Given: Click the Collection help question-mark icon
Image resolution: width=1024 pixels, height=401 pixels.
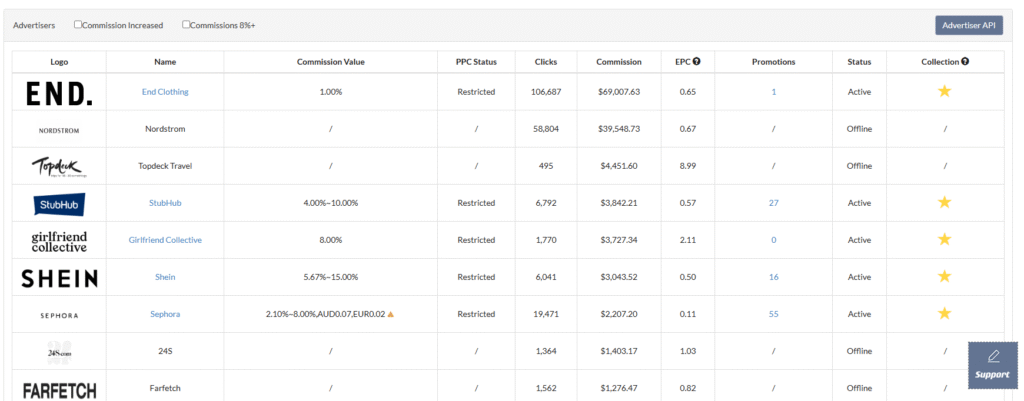Looking at the screenshot, I should pyautogui.click(x=965, y=61).
